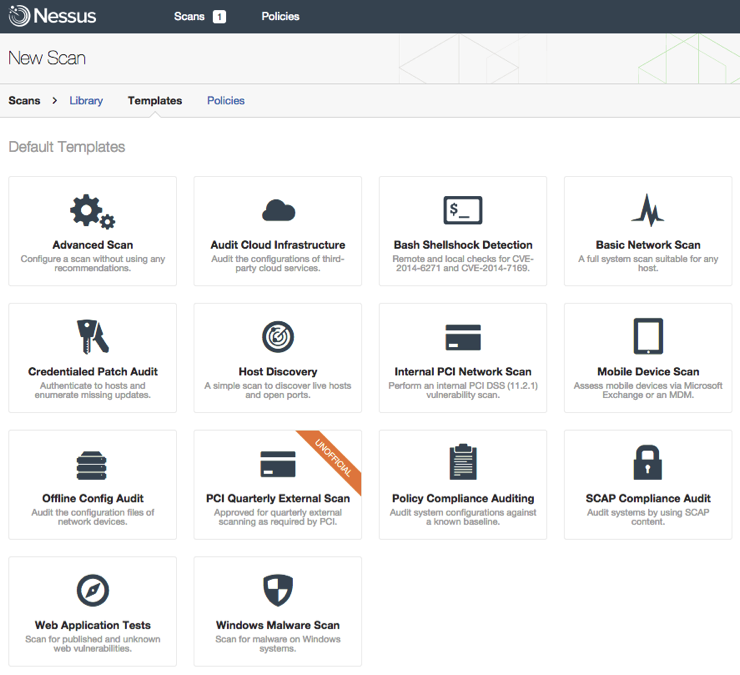Choose Audit Cloud Infrastructure template title
The height and width of the screenshot is (675, 740).
278,245
